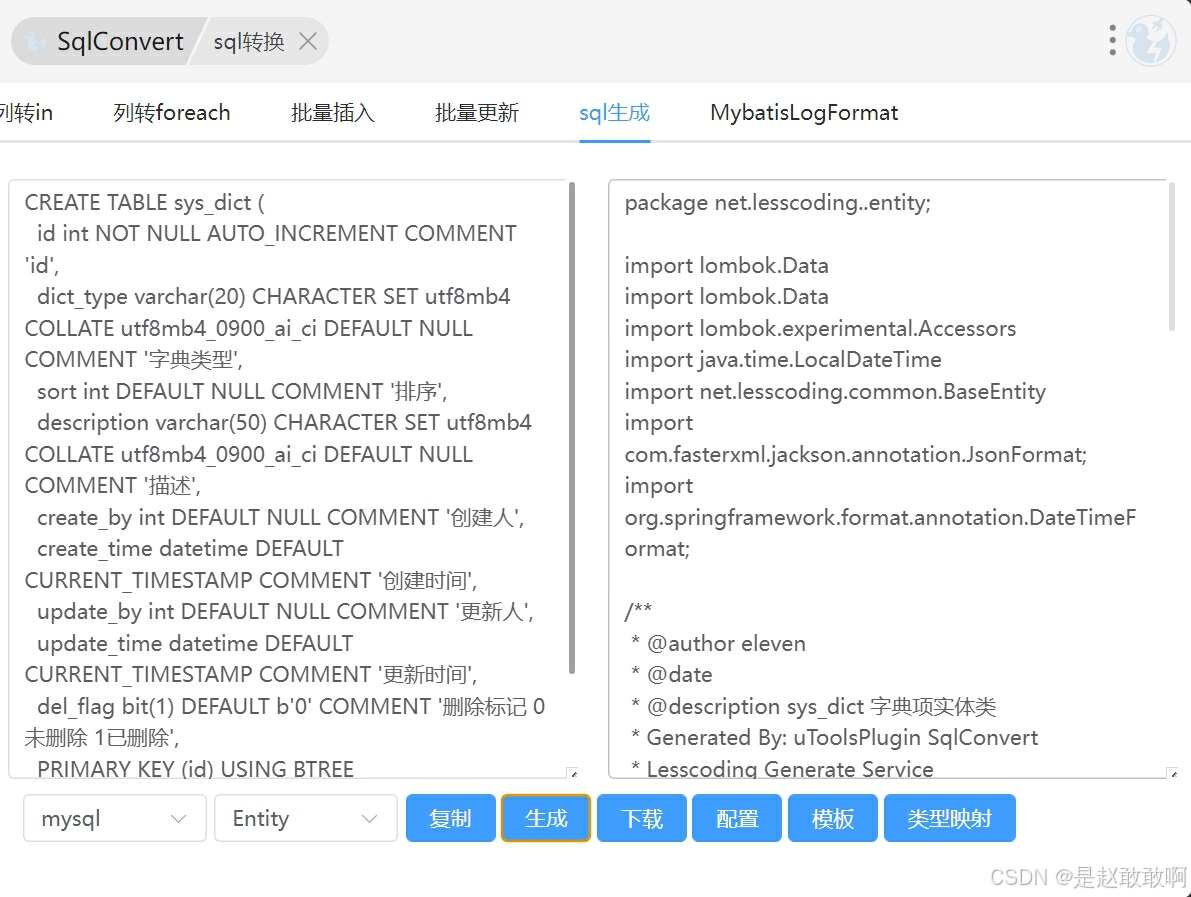This screenshot has height=897, width=1191.
Task: Click 'import net.lesscoding.common.BaseEntity' line
Action: coord(835,391)
